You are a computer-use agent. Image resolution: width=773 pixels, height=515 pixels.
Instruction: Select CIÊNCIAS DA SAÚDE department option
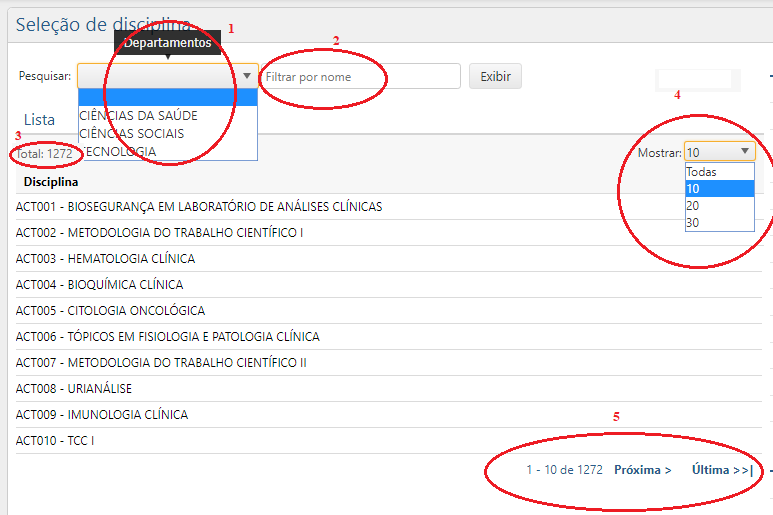pos(138,115)
